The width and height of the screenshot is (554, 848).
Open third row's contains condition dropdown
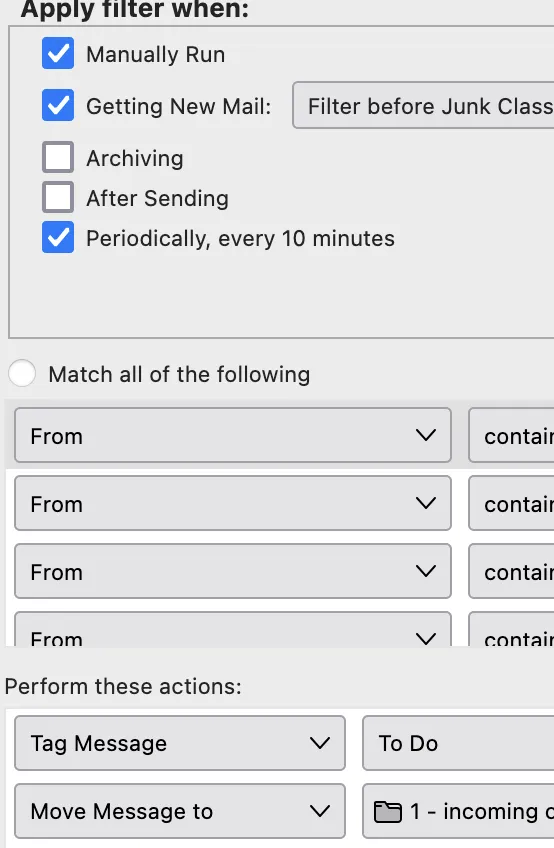(511, 572)
